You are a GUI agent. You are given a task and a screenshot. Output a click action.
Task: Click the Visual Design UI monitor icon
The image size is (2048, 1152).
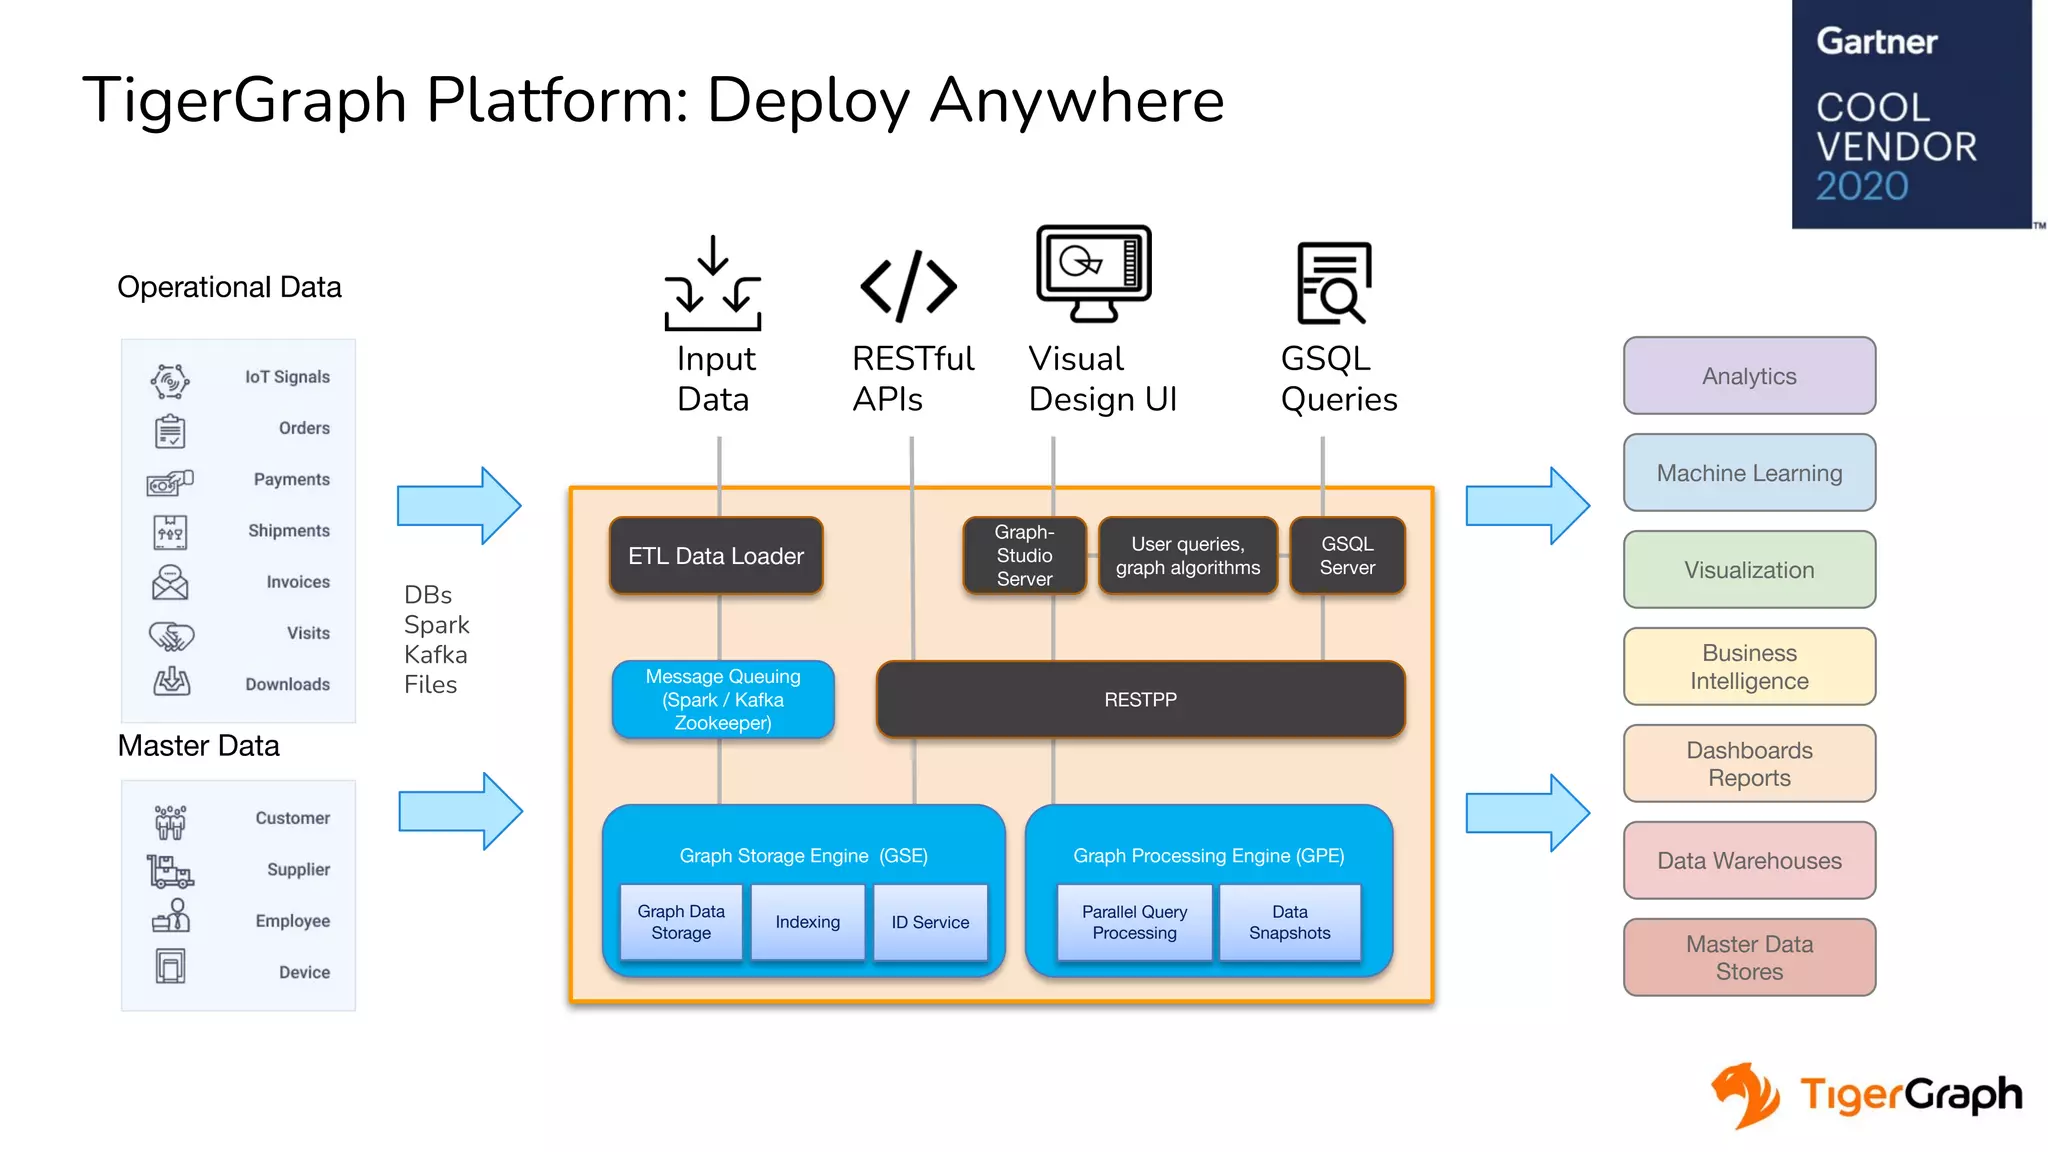tap(1093, 273)
